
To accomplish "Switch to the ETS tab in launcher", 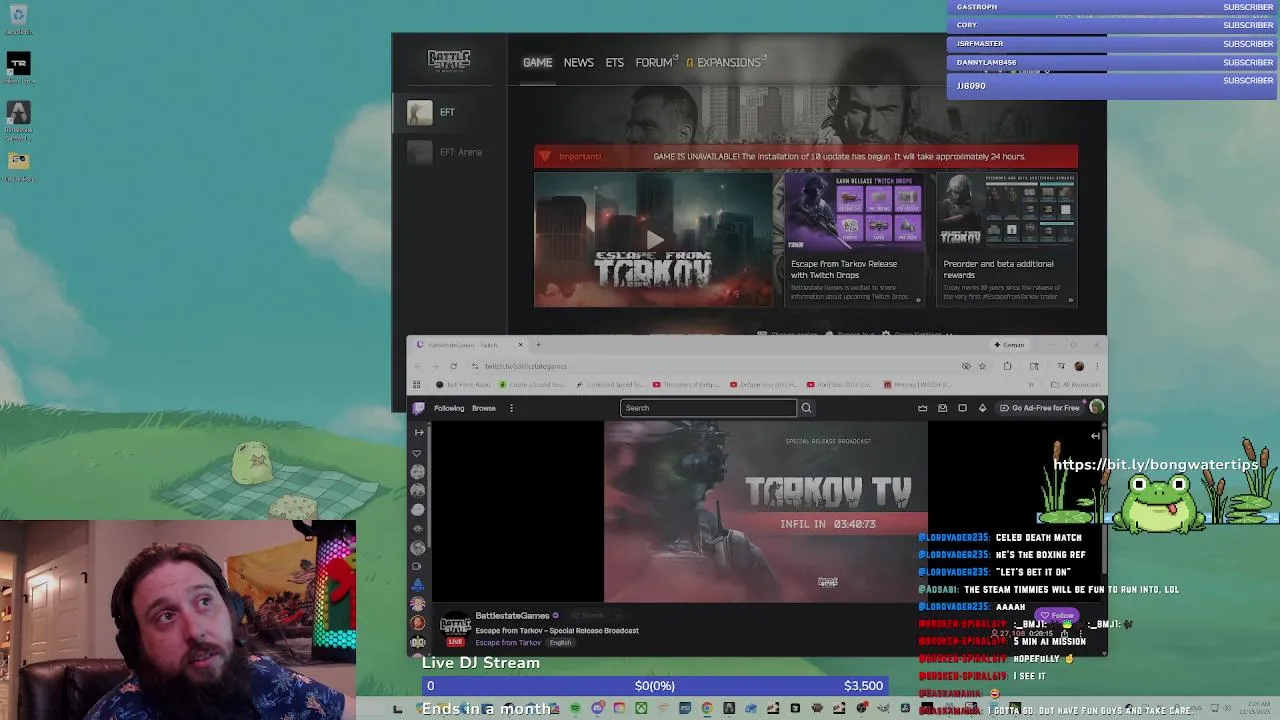I will click(614, 62).
